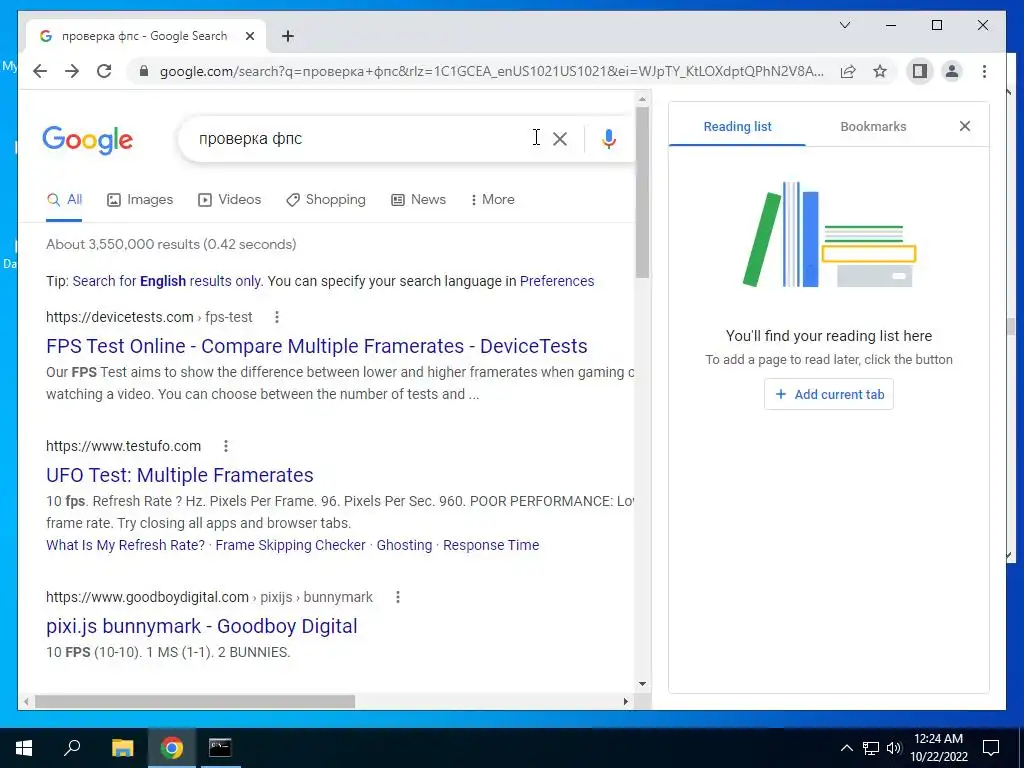This screenshot has width=1024, height=768.
Task: Open the Response Time sitelink
Action: point(491,545)
